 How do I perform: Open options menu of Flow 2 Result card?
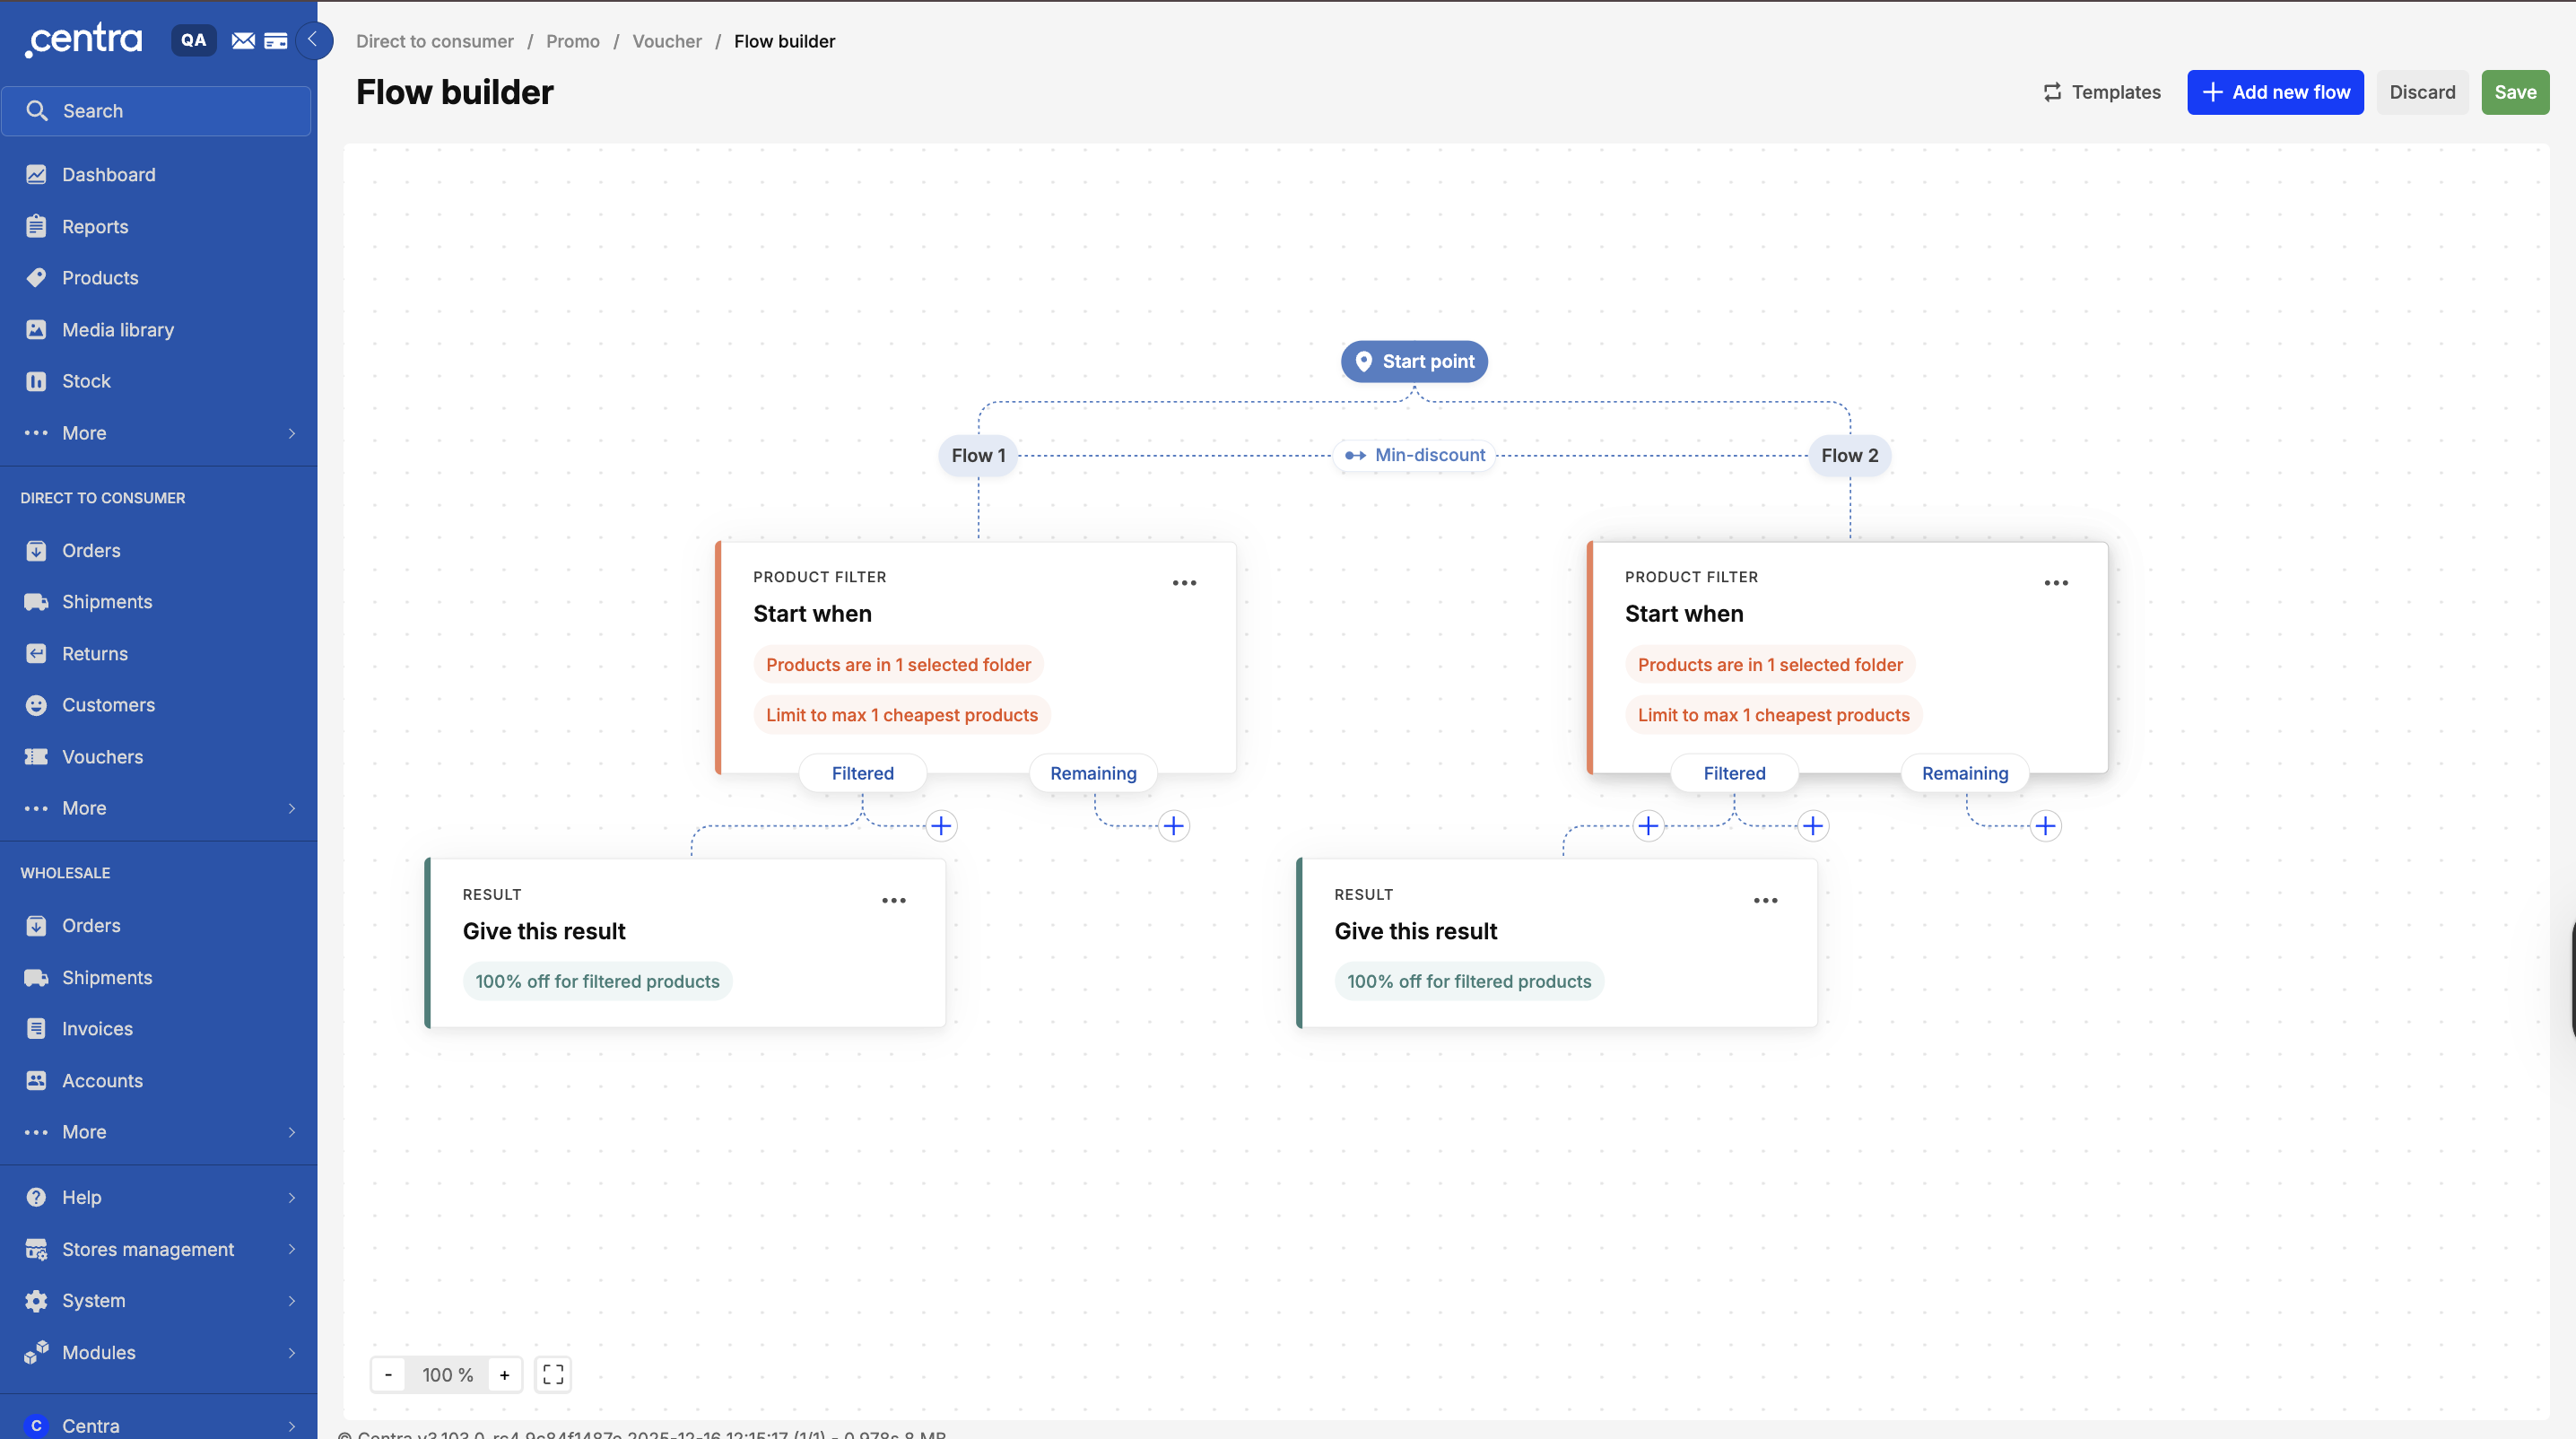click(x=1765, y=900)
